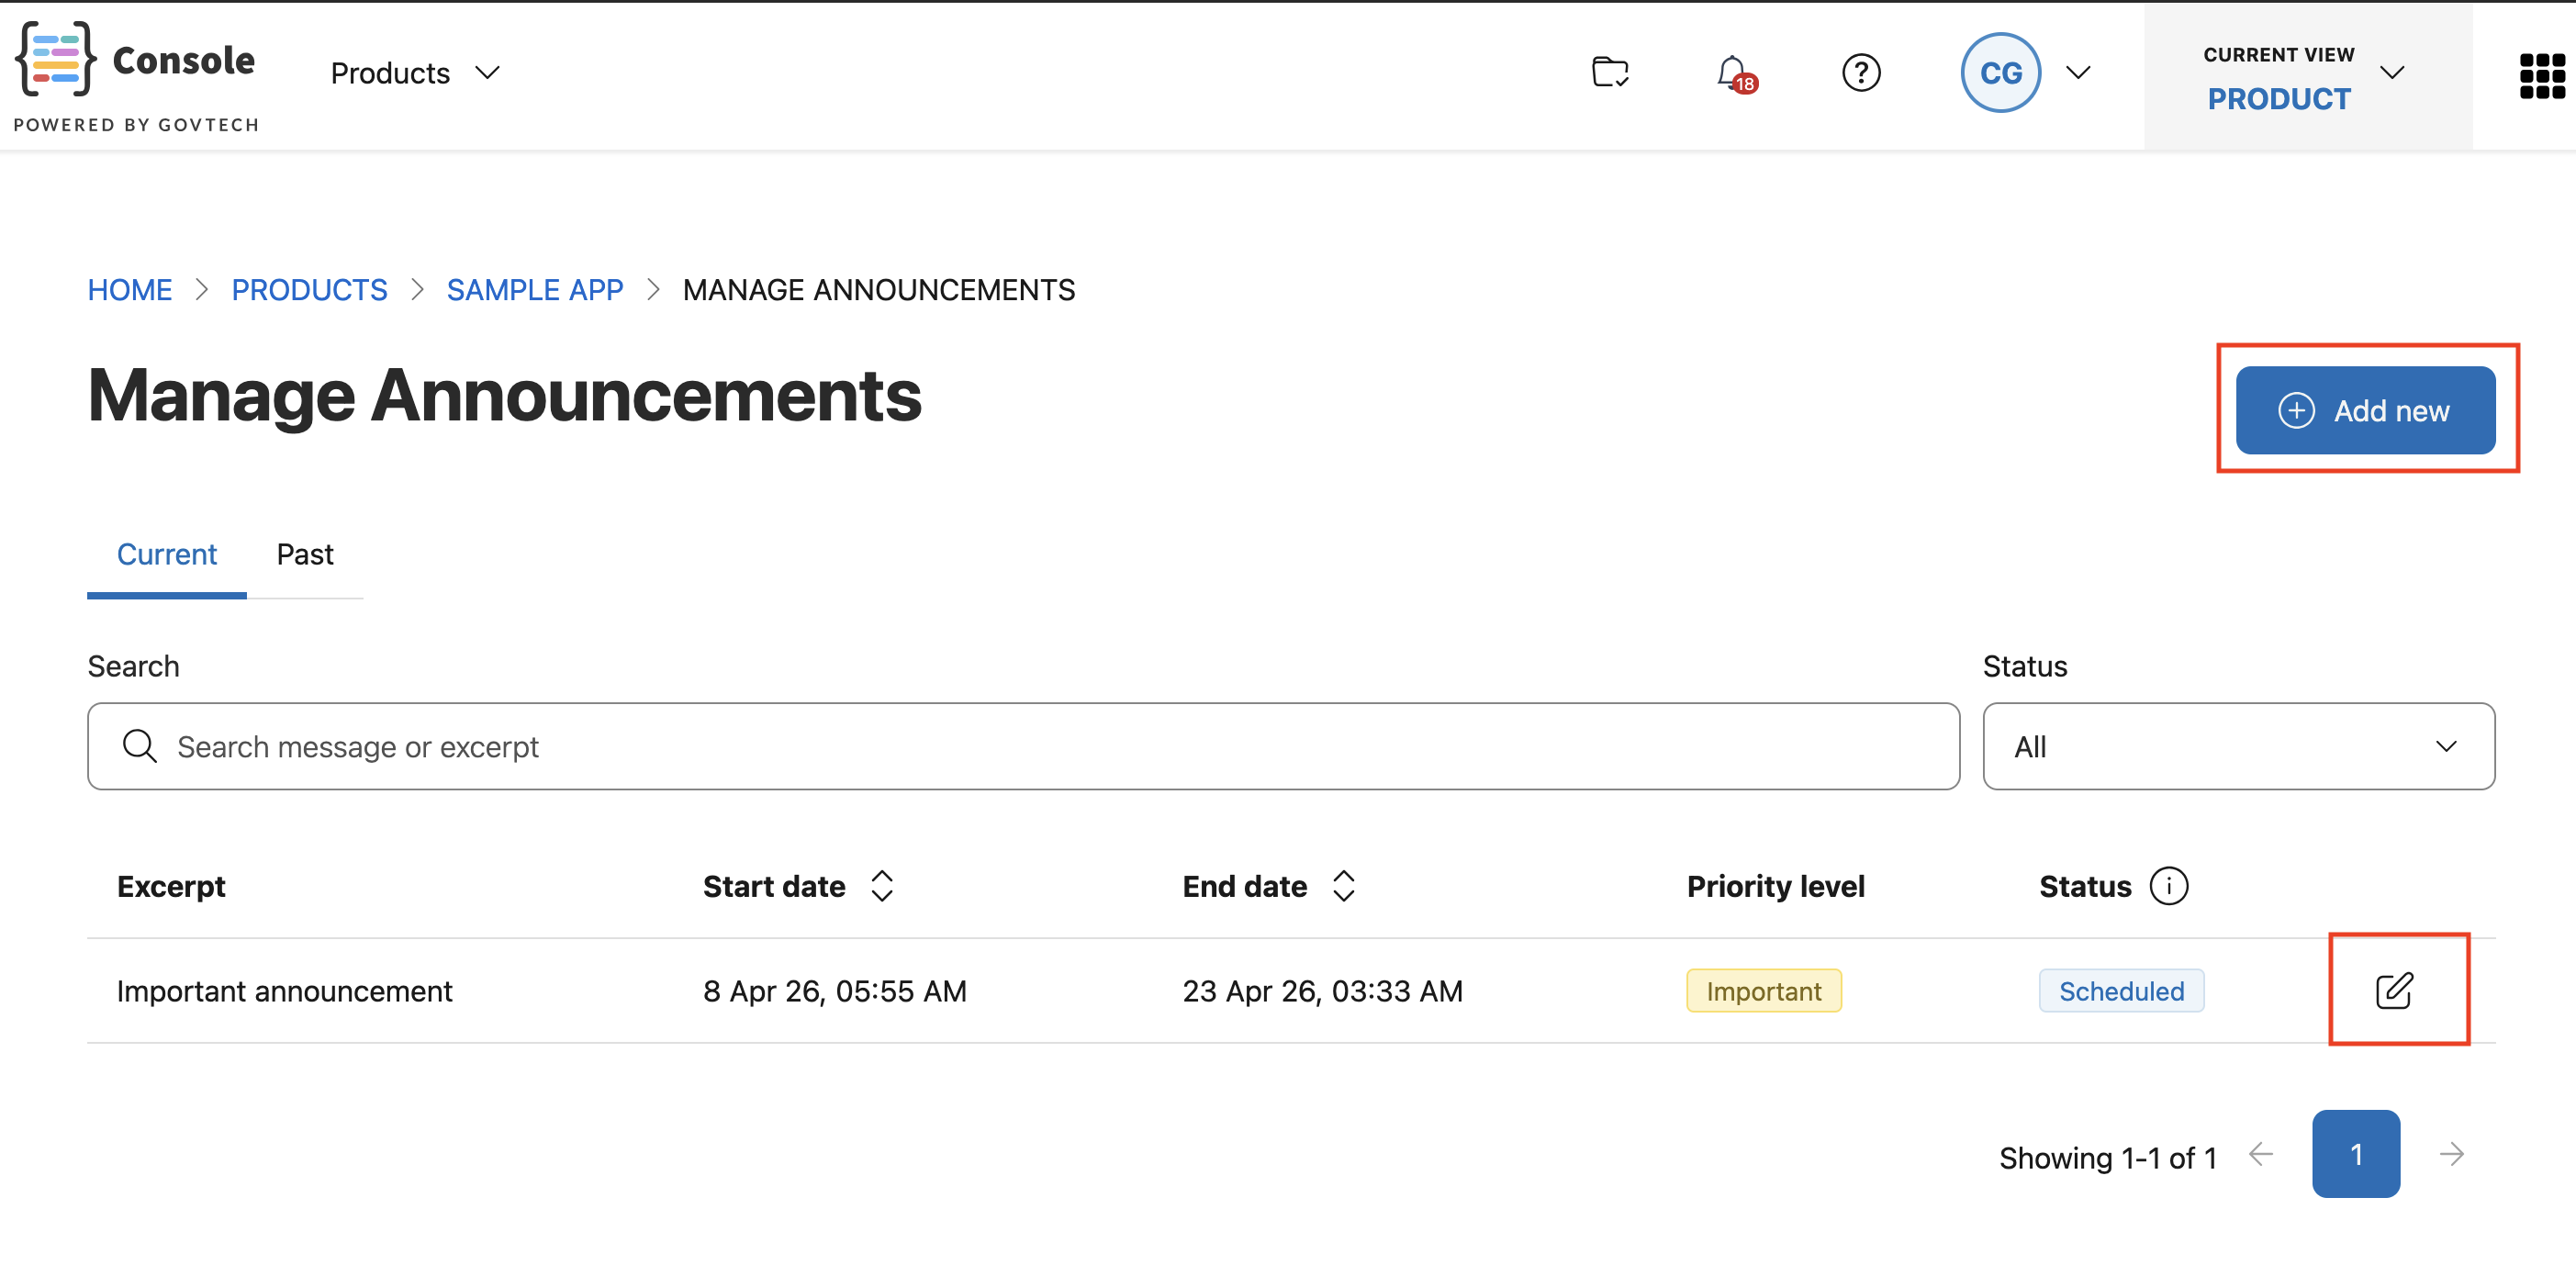Sort by End date arrows
This screenshot has width=2576, height=1265.
click(1343, 885)
